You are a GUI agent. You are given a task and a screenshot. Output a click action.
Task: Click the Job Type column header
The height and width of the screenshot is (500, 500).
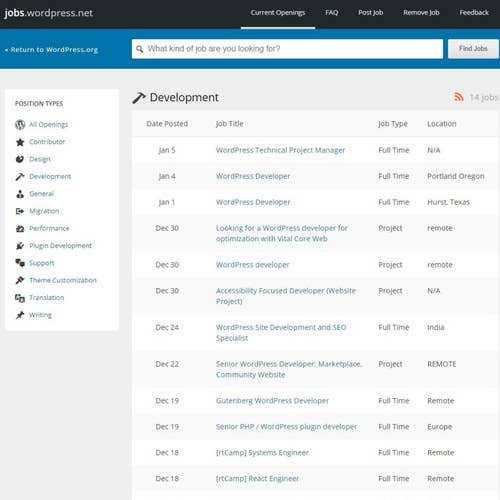(x=393, y=124)
